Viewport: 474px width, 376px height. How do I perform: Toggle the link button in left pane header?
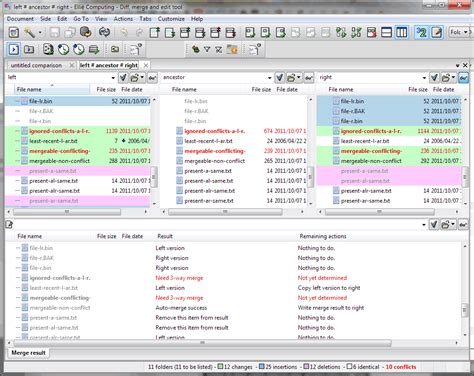152,78
